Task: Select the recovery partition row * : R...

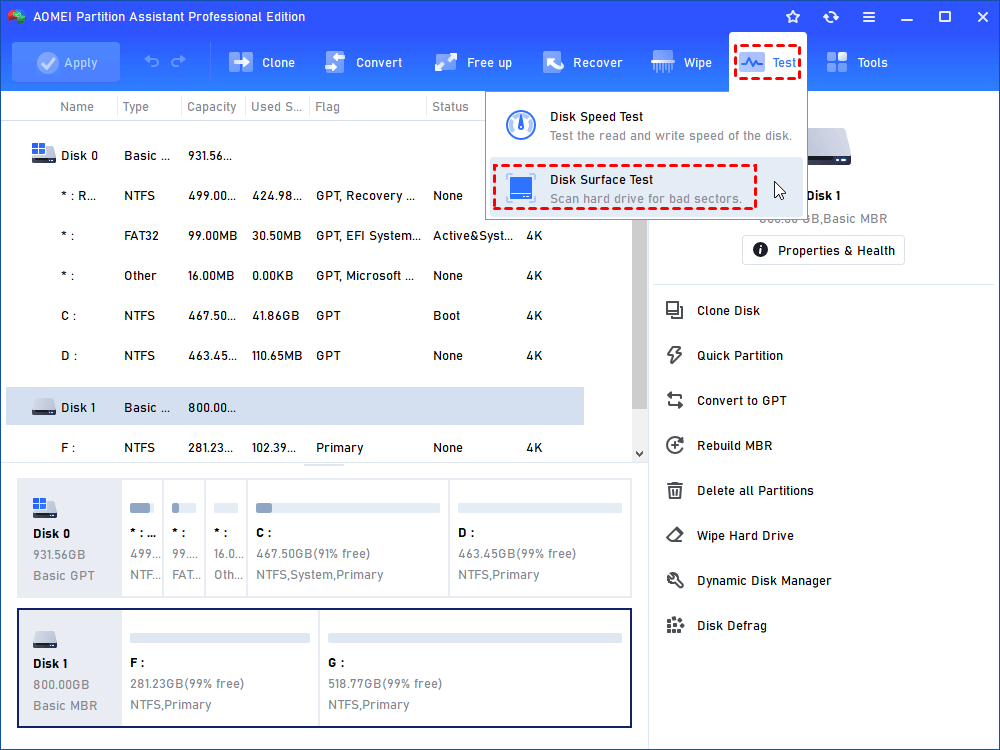Action: click(x=295, y=196)
